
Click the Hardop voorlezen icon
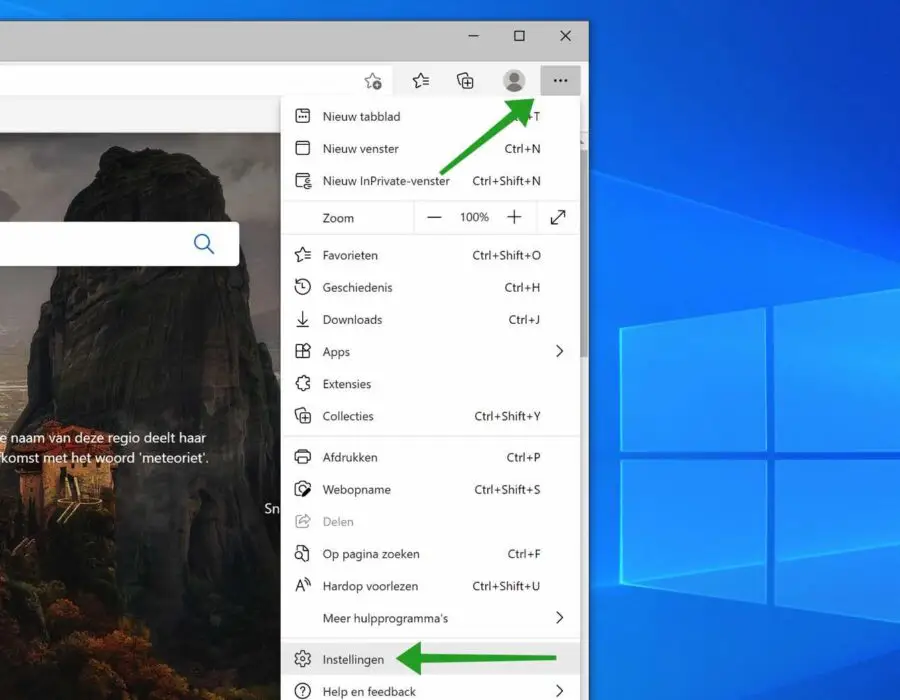point(303,585)
